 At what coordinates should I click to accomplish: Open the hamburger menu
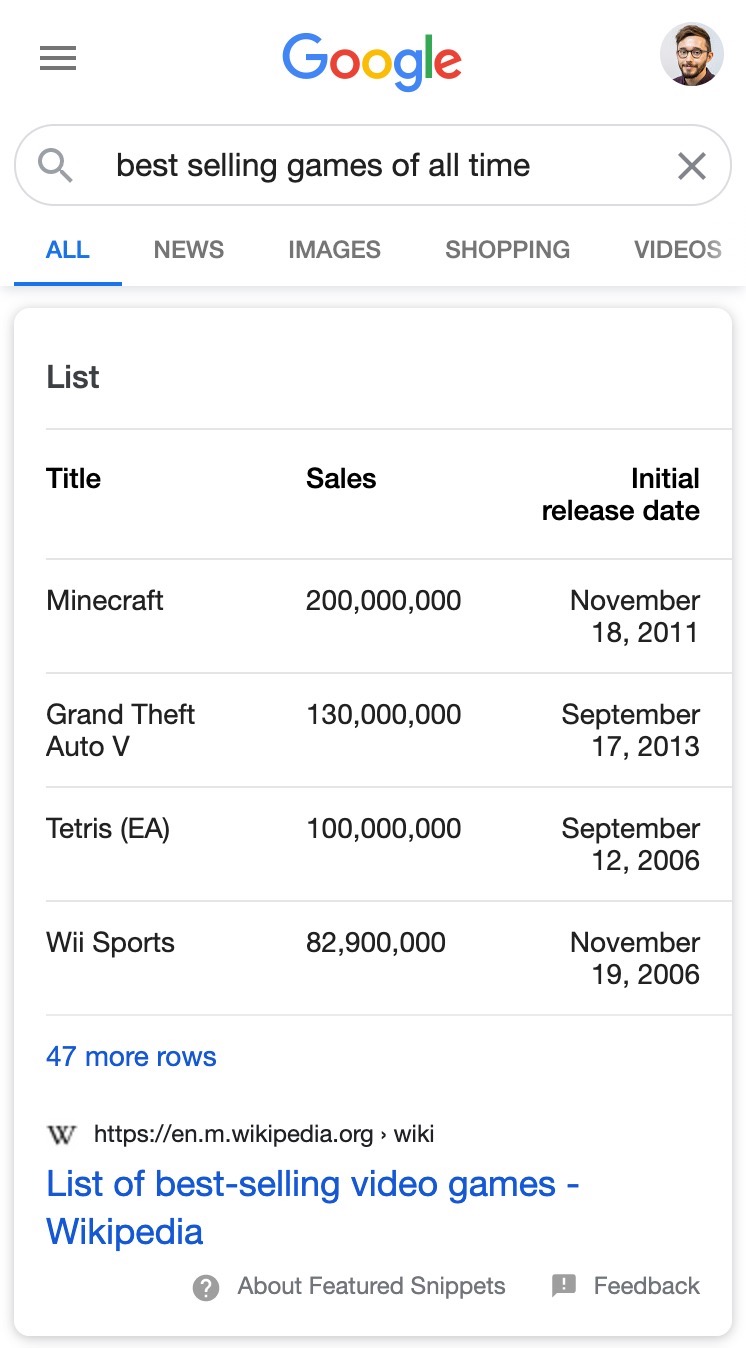click(x=58, y=59)
